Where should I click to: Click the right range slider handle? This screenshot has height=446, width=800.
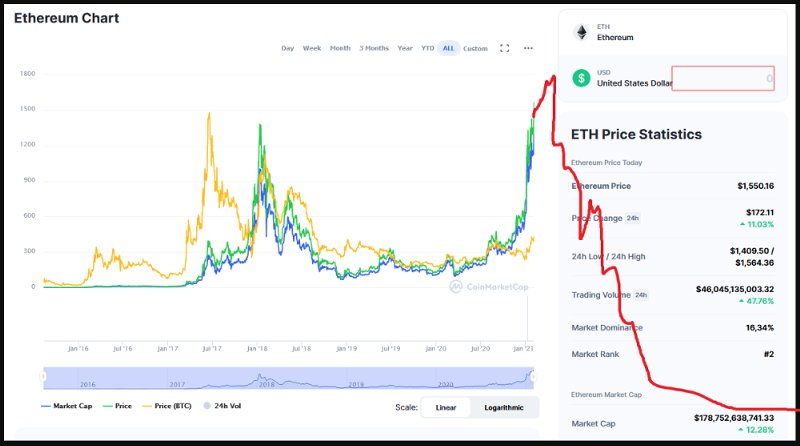click(x=533, y=376)
